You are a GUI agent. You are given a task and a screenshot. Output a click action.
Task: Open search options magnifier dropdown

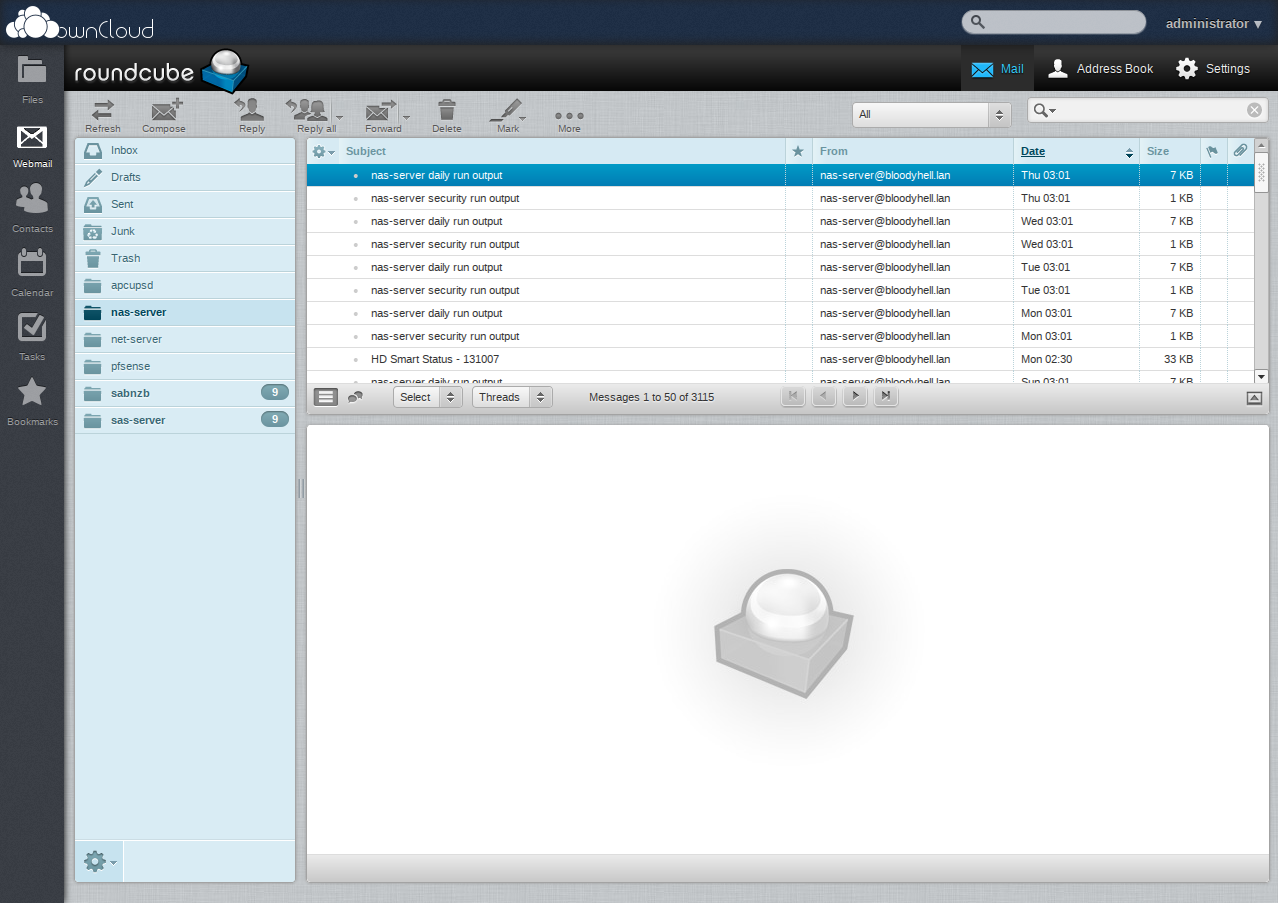tap(1045, 110)
